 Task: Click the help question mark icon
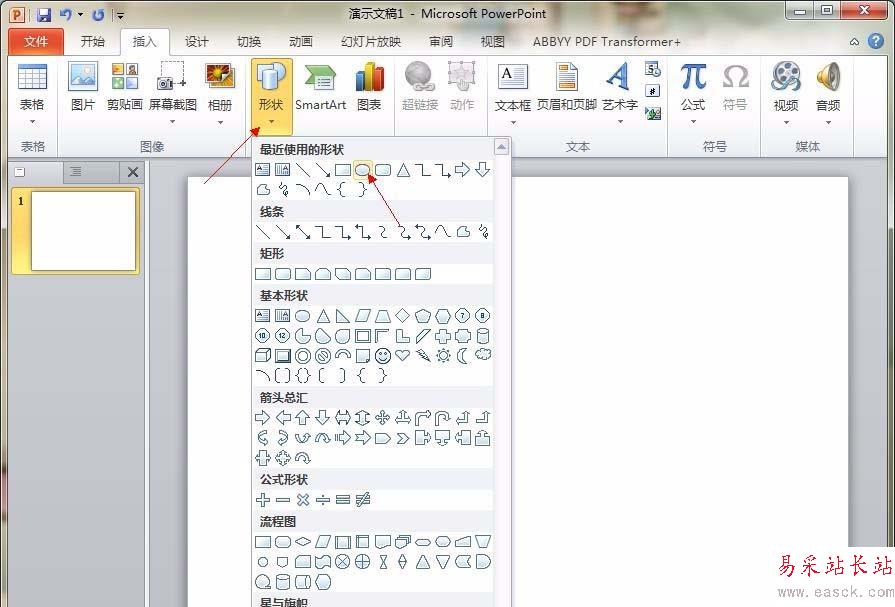876,41
